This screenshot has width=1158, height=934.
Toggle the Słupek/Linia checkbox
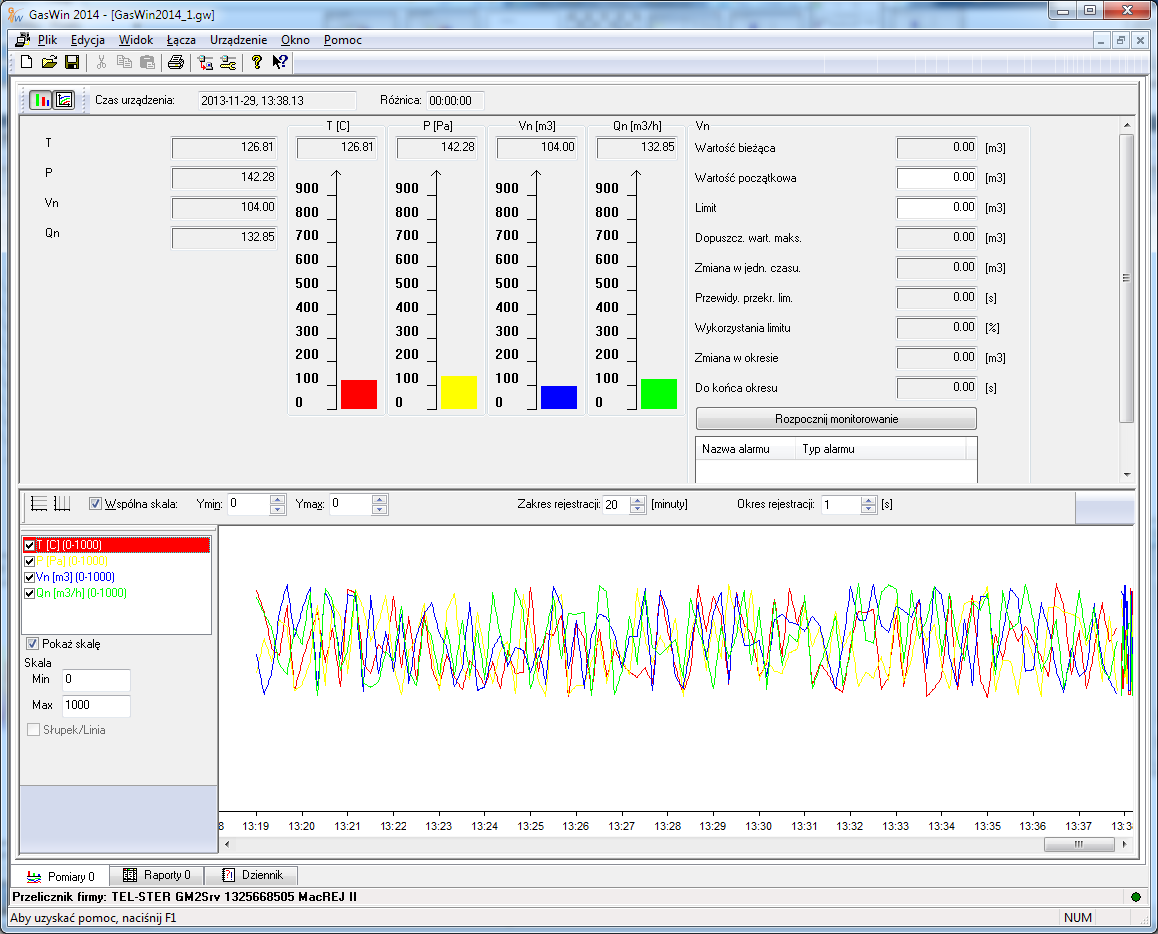tap(33, 729)
